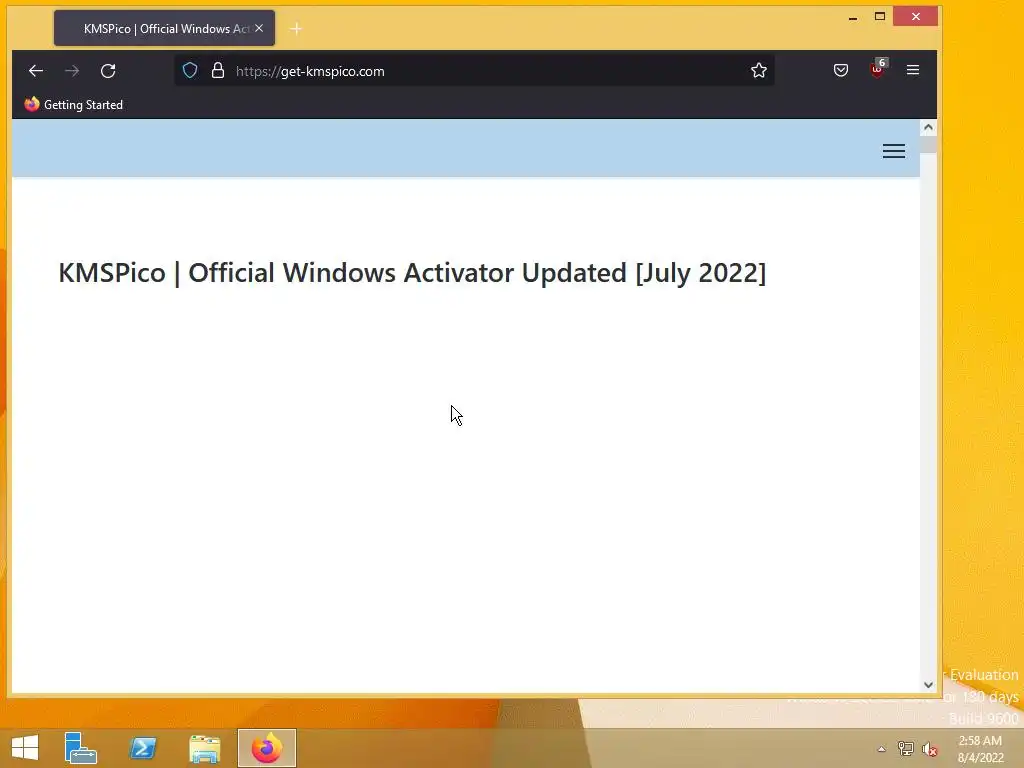Expand the website hamburger menu
This screenshot has width=1024, height=768.
[894, 151]
